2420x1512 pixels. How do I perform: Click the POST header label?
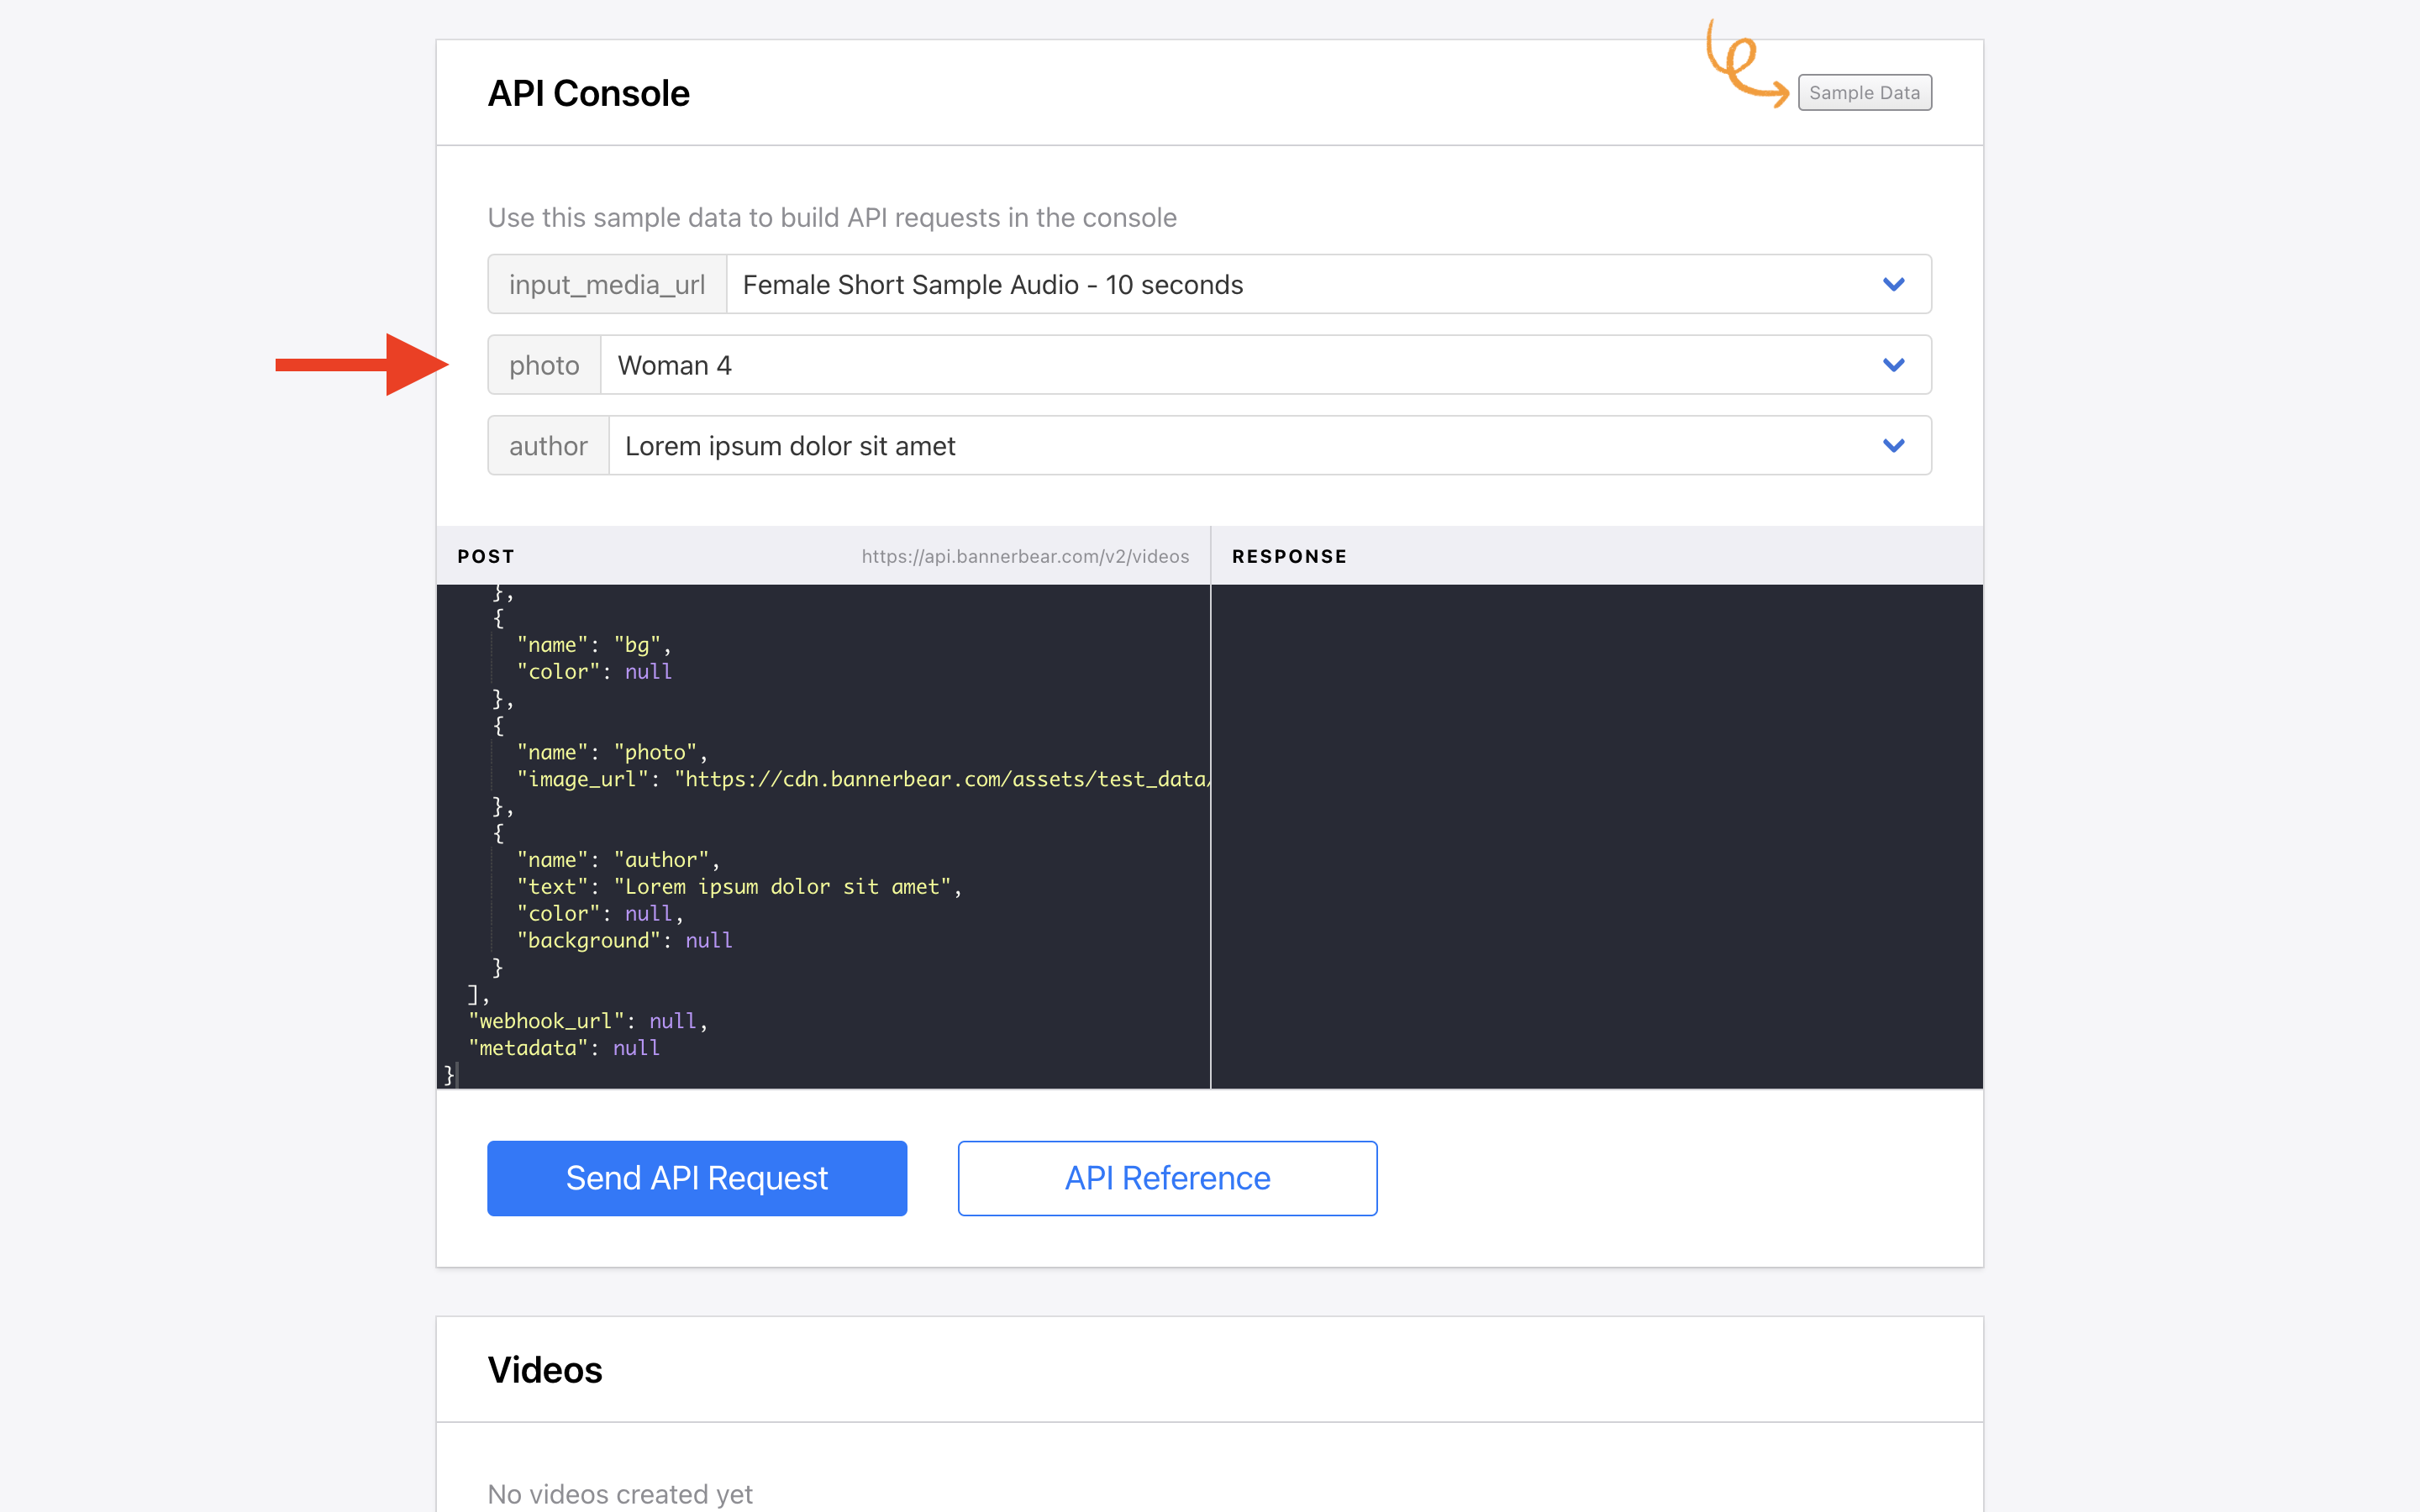(486, 556)
